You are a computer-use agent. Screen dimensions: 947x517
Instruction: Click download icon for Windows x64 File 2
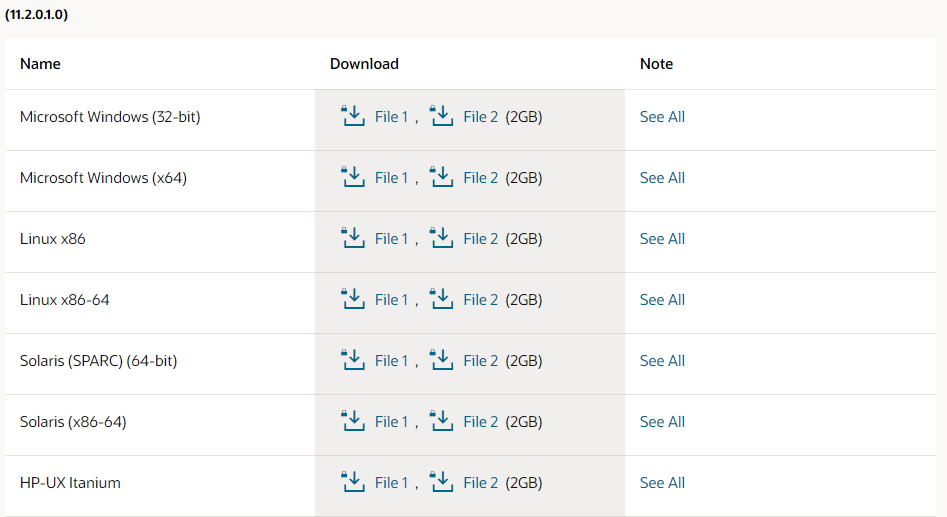(x=441, y=176)
